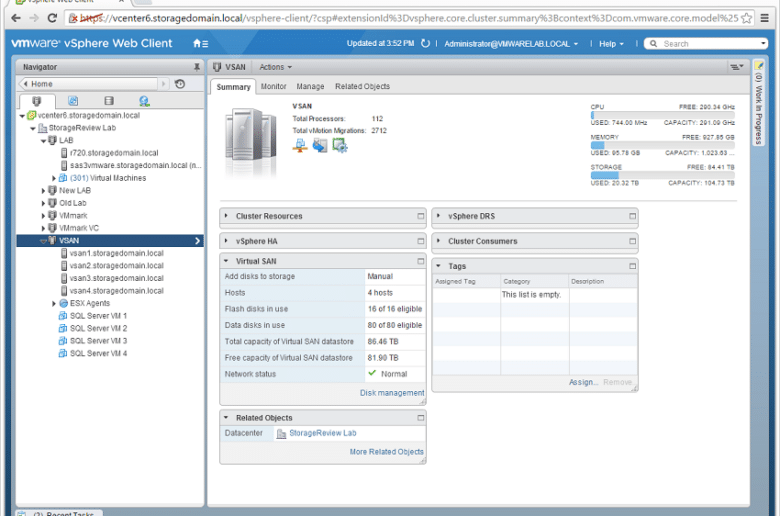Maximize the vSphere HA portlet

click(x=421, y=241)
